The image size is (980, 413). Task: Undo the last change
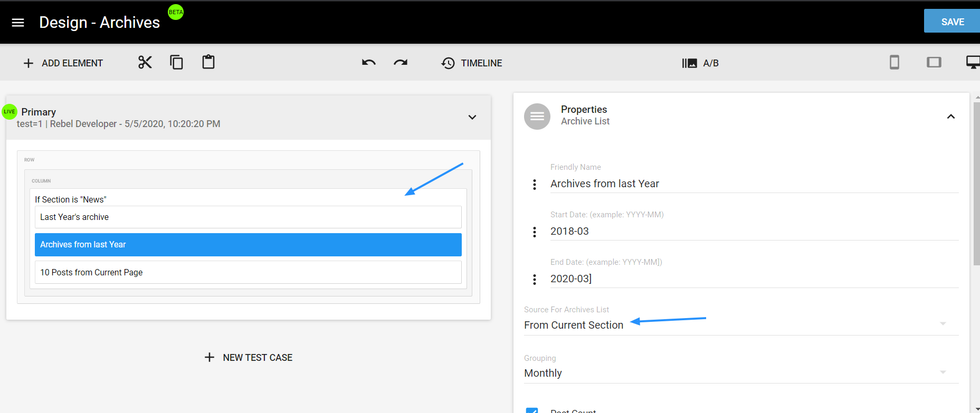click(x=369, y=63)
